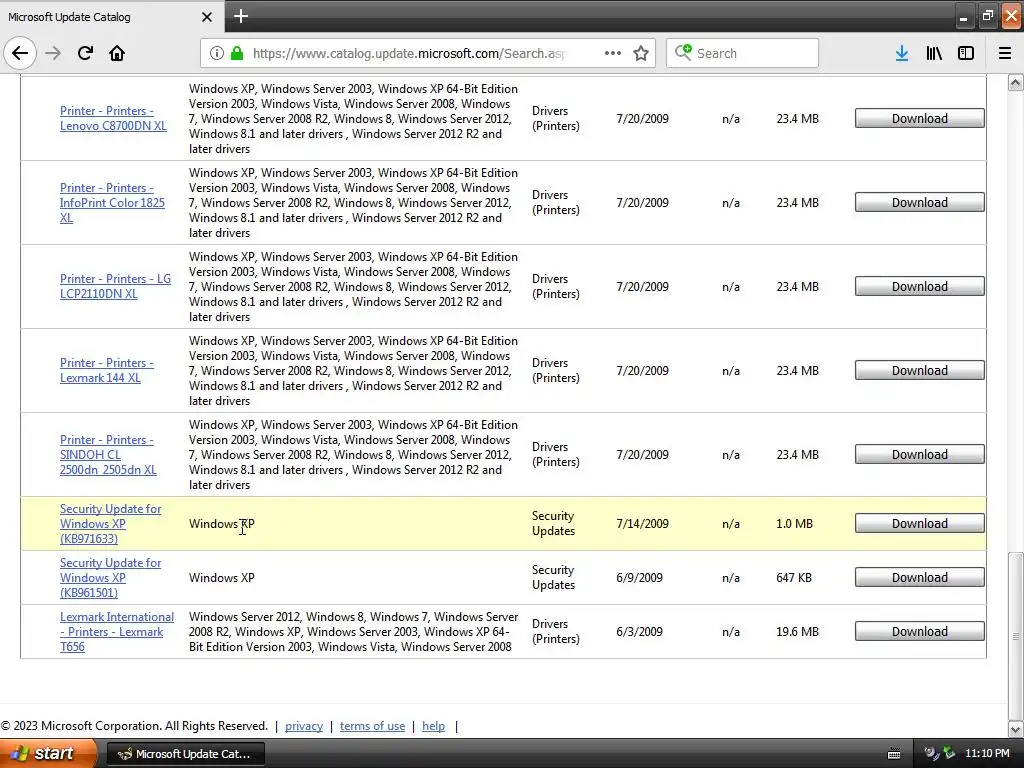Download the SINDOH CL 2500dn driver
The image size is (1024, 768).
point(920,455)
